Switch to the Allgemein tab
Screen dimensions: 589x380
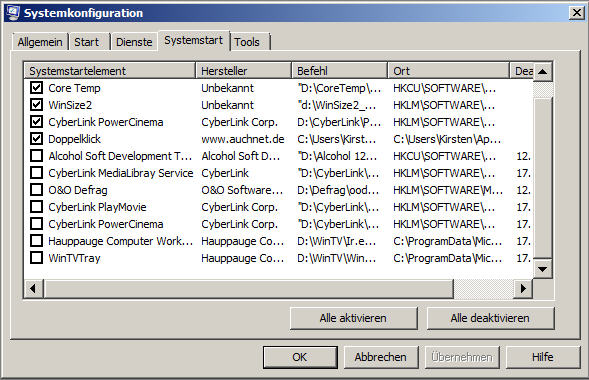point(40,42)
